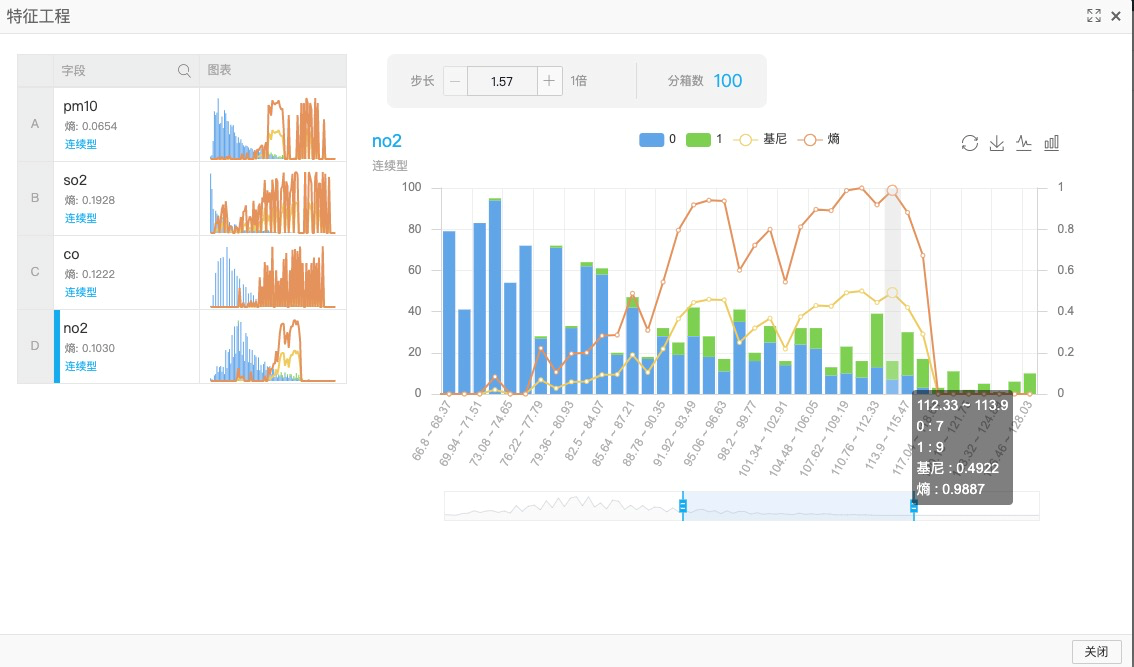Click the 关闭 button
Screen dimensions: 1134x667
click(1096, 652)
